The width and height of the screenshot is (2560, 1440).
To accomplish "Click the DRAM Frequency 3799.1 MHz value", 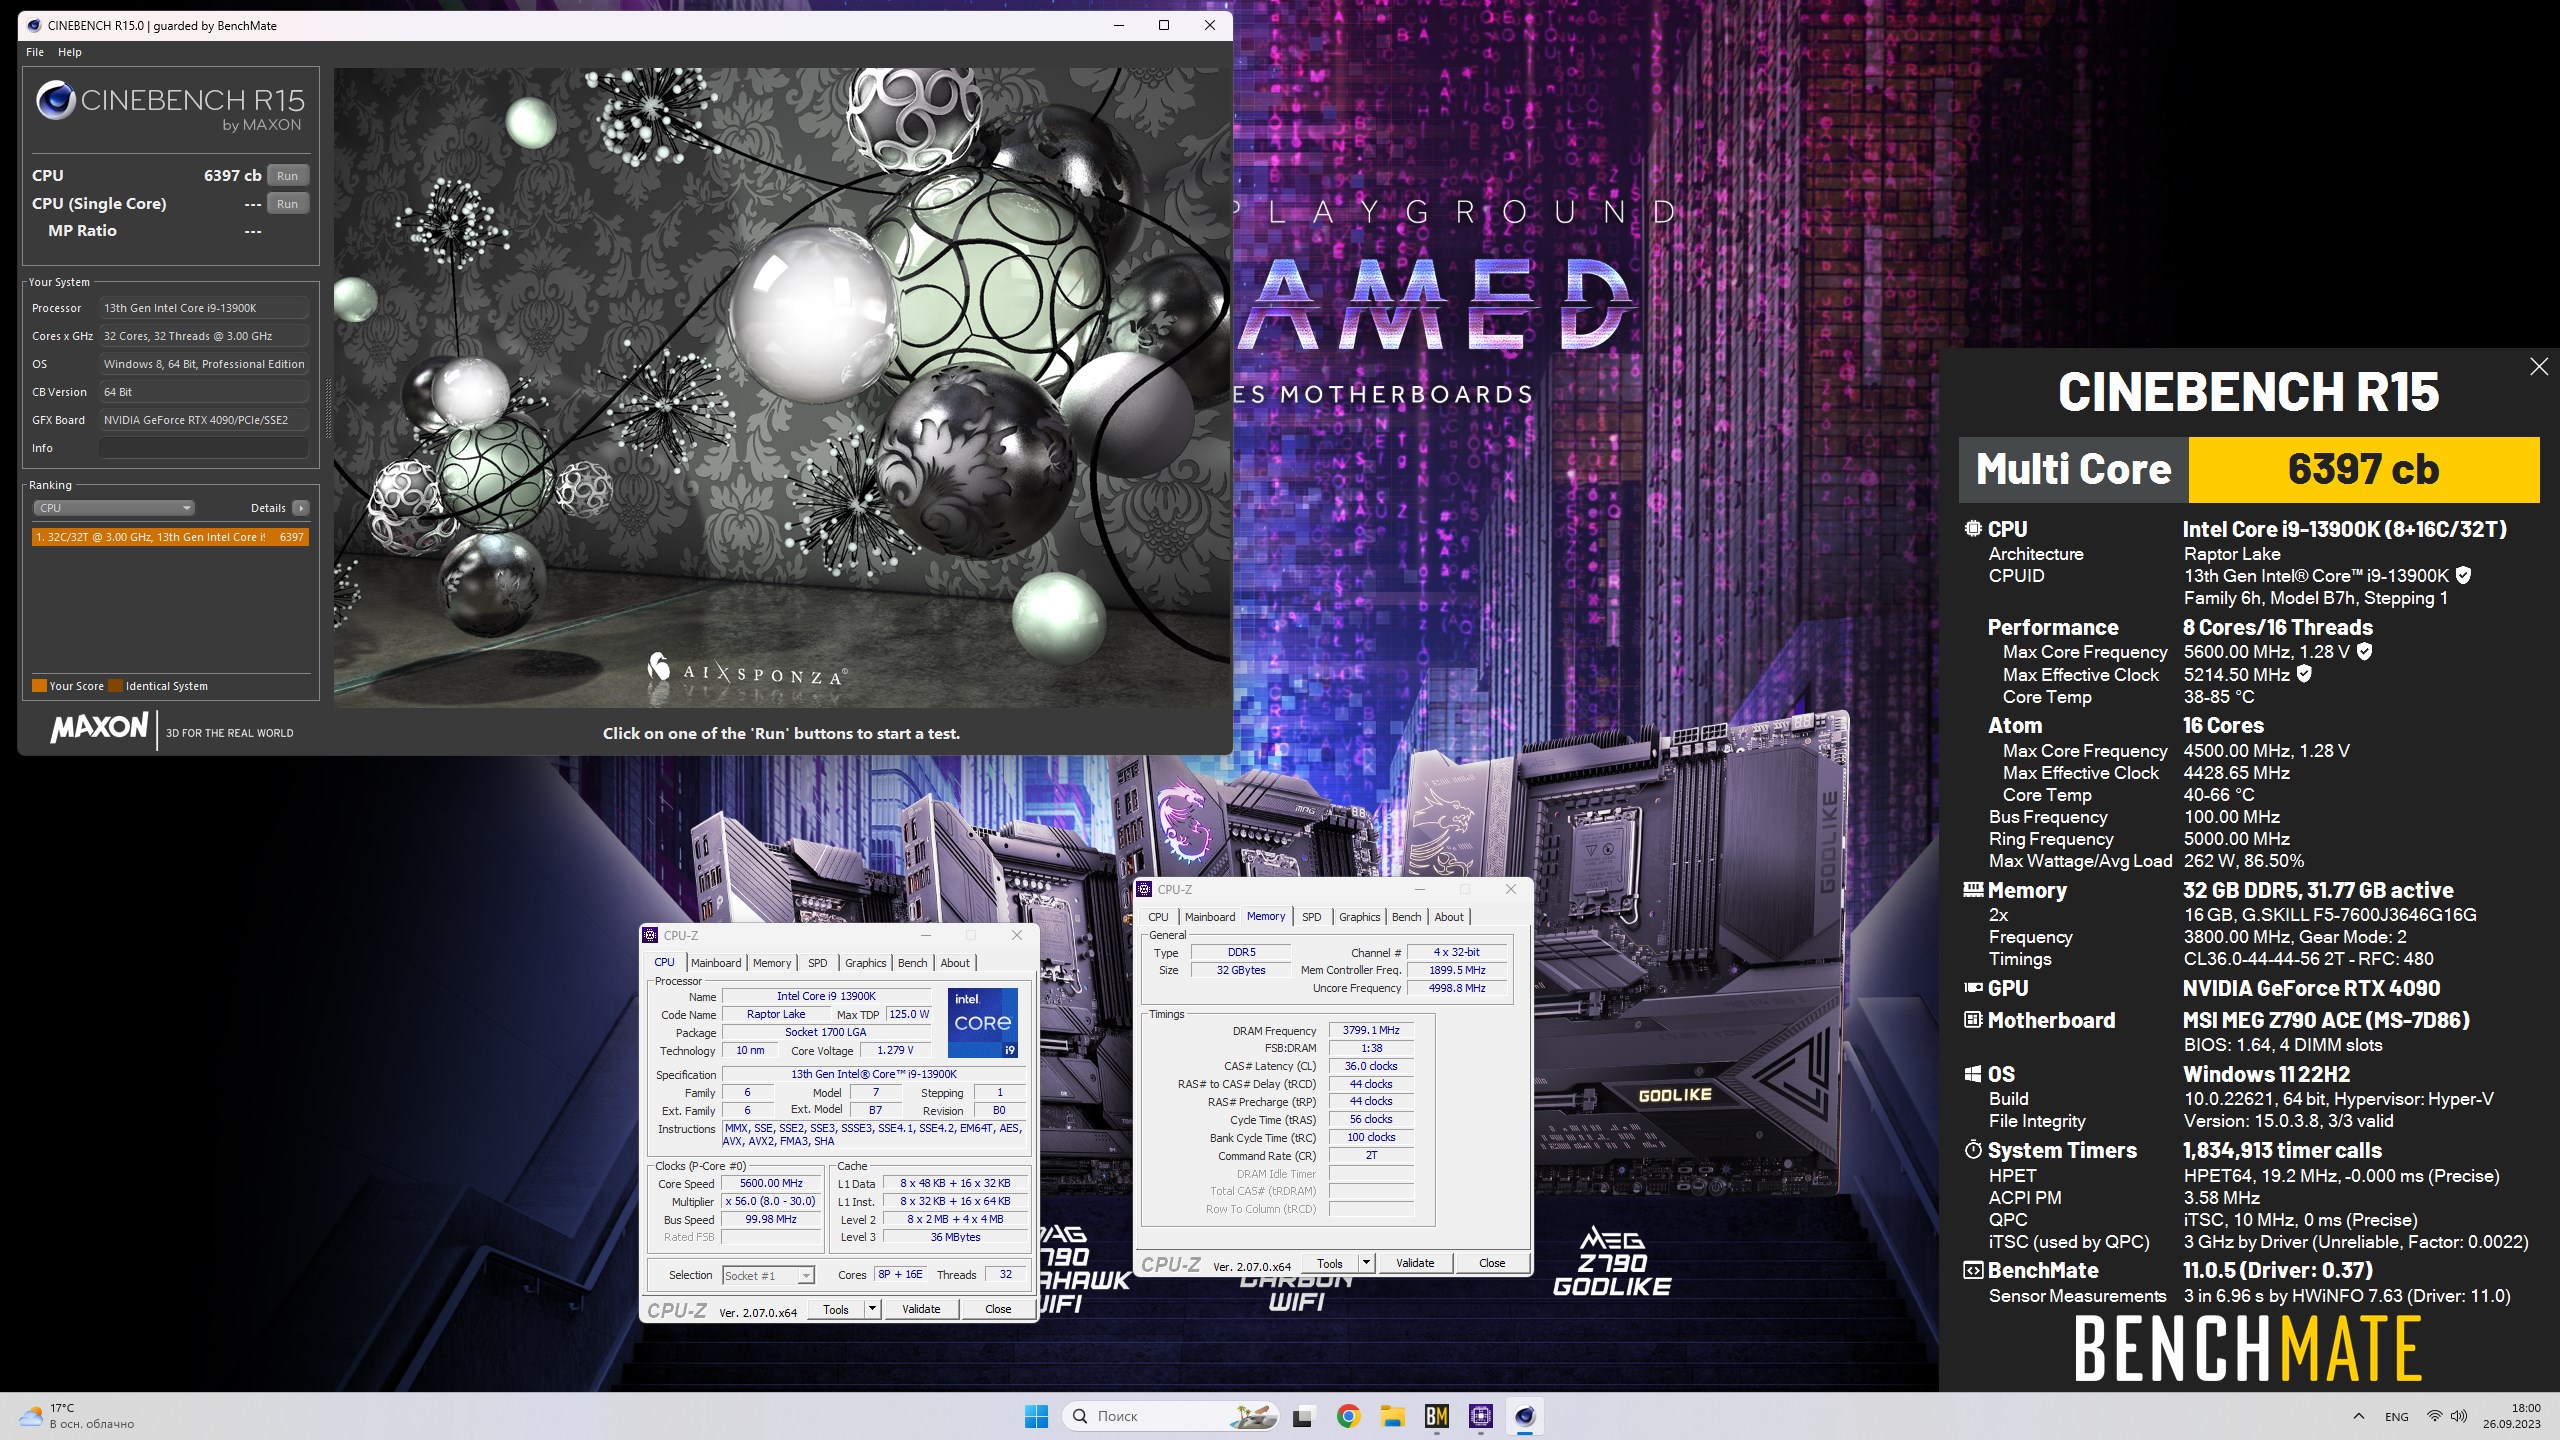I will pyautogui.click(x=1371, y=1030).
